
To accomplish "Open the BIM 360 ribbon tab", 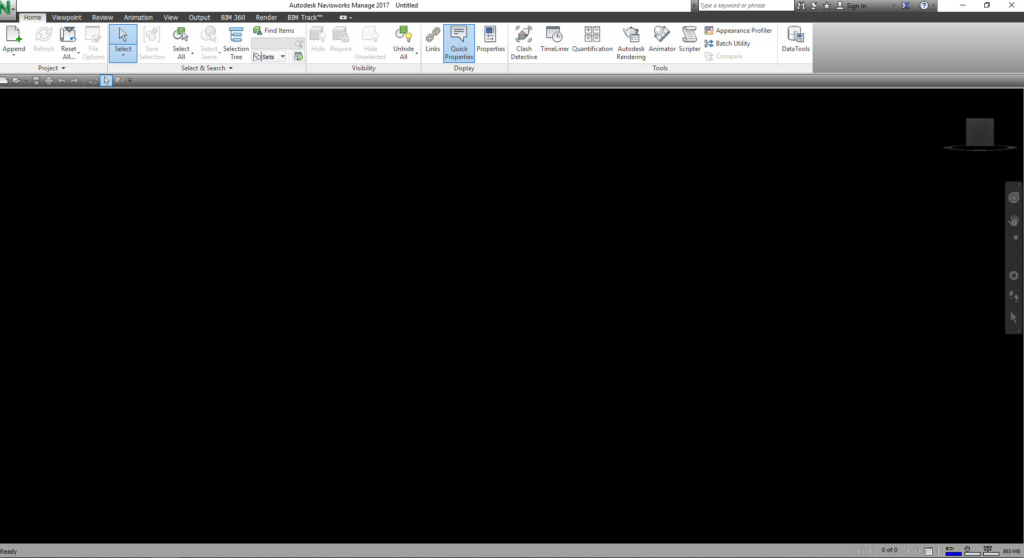I will pyautogui.click(x=233, y=17).
